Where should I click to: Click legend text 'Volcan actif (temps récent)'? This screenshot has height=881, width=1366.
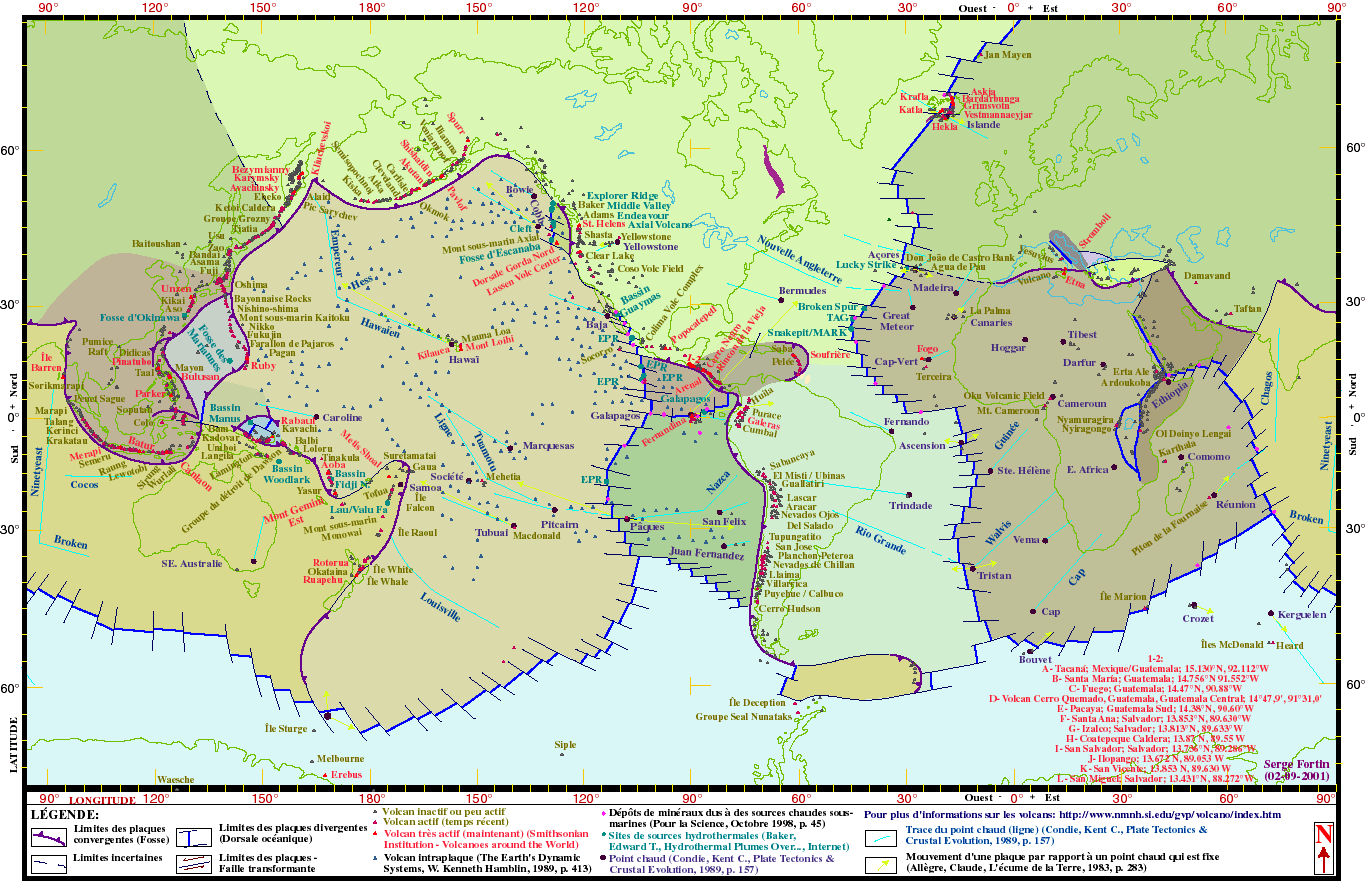(x=445, y=823)
